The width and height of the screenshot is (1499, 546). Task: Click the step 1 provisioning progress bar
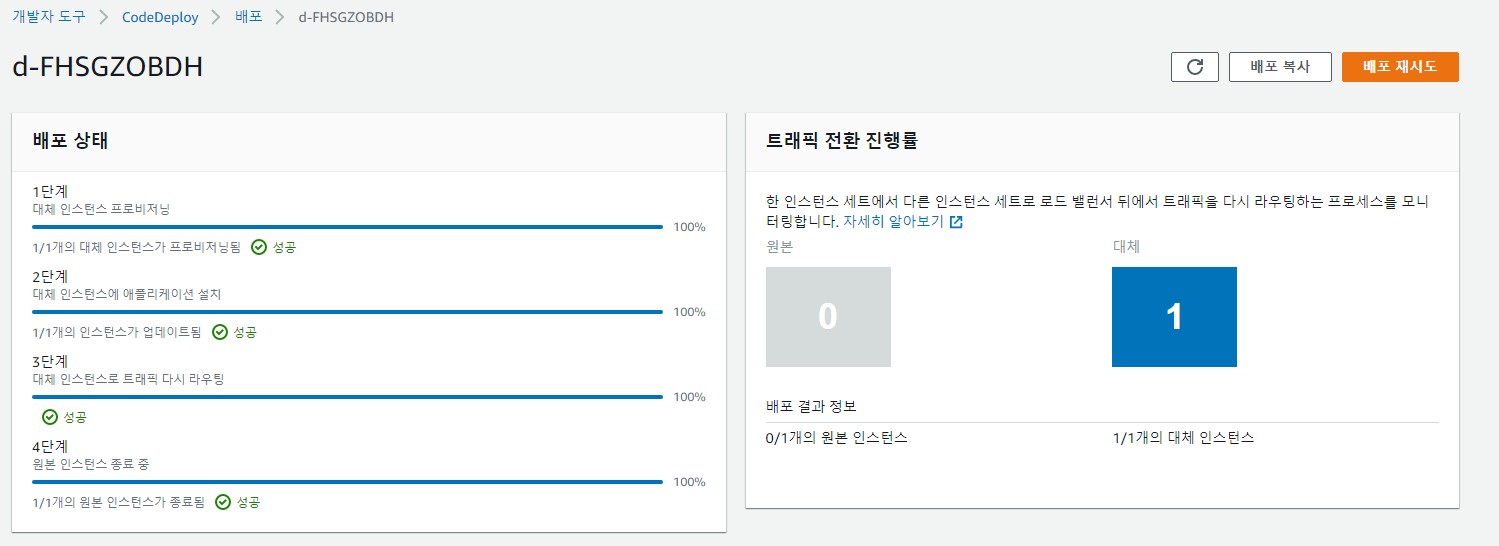tap(347, 227)
